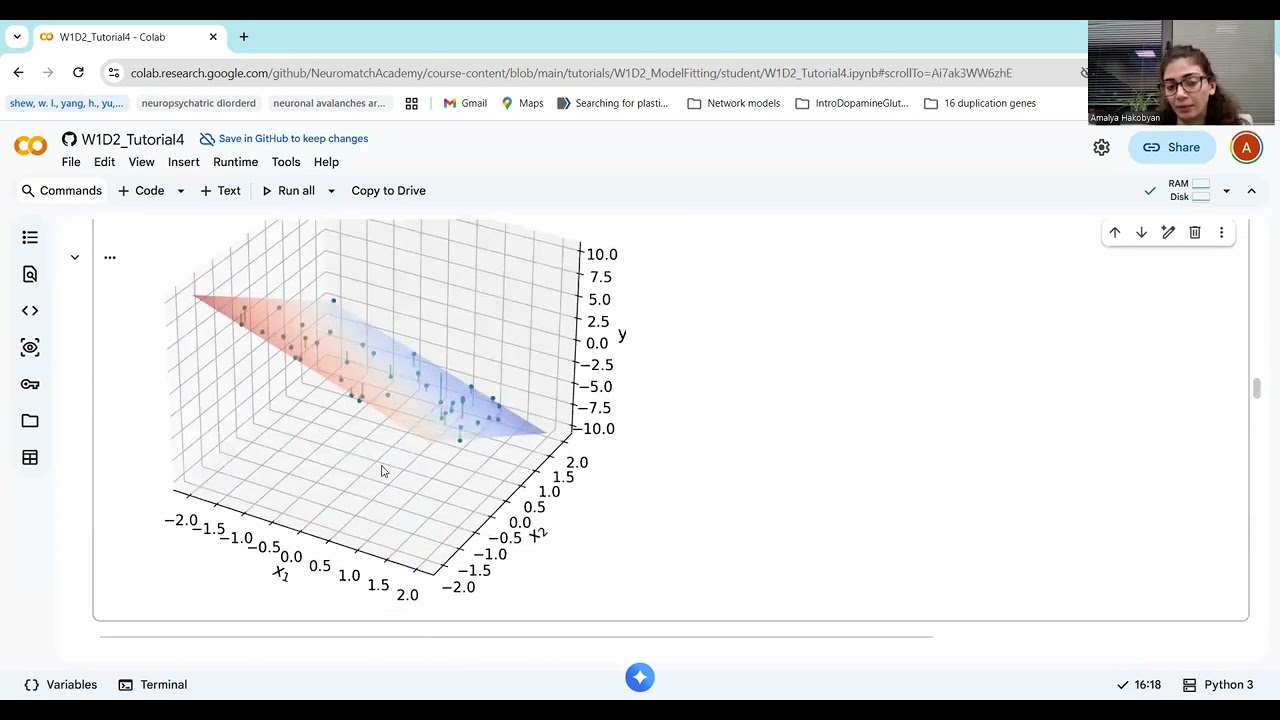Image resolution: width=1280 pixels, height=720 pixels.
Task: Click the RAM Disk usage indicator
Action: pos(1189,191)
